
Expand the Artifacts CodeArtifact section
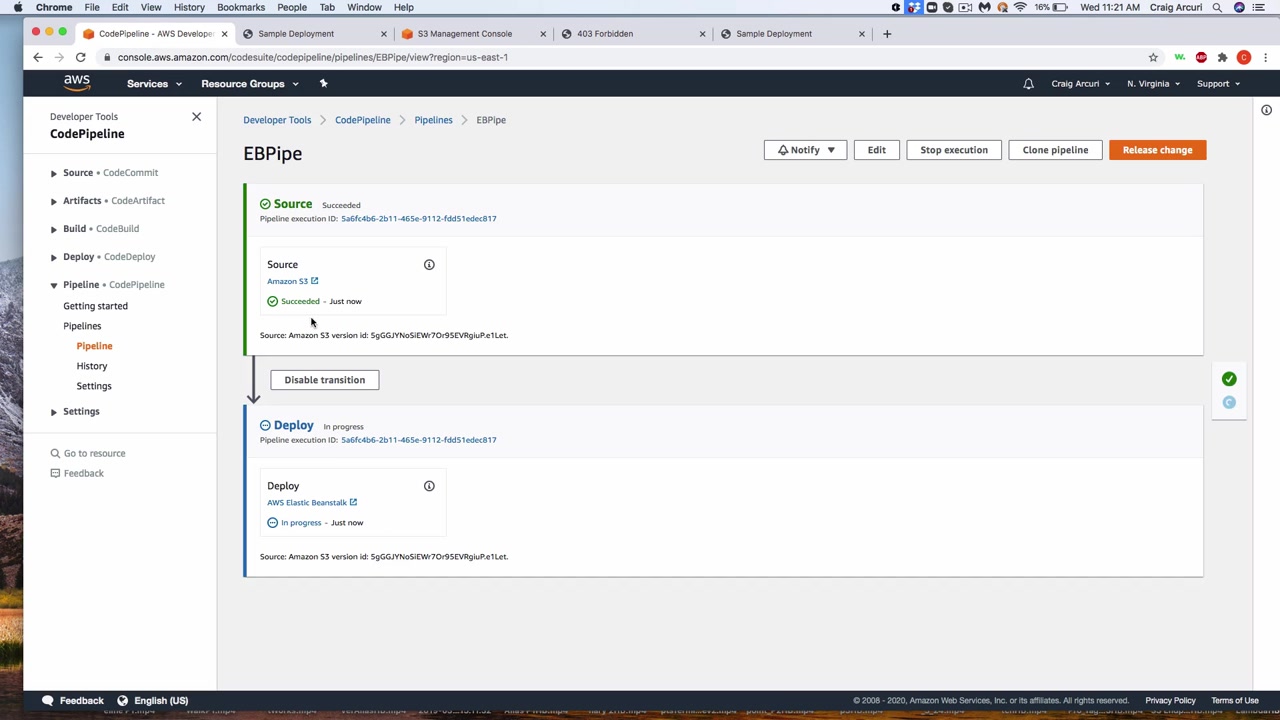54,201
